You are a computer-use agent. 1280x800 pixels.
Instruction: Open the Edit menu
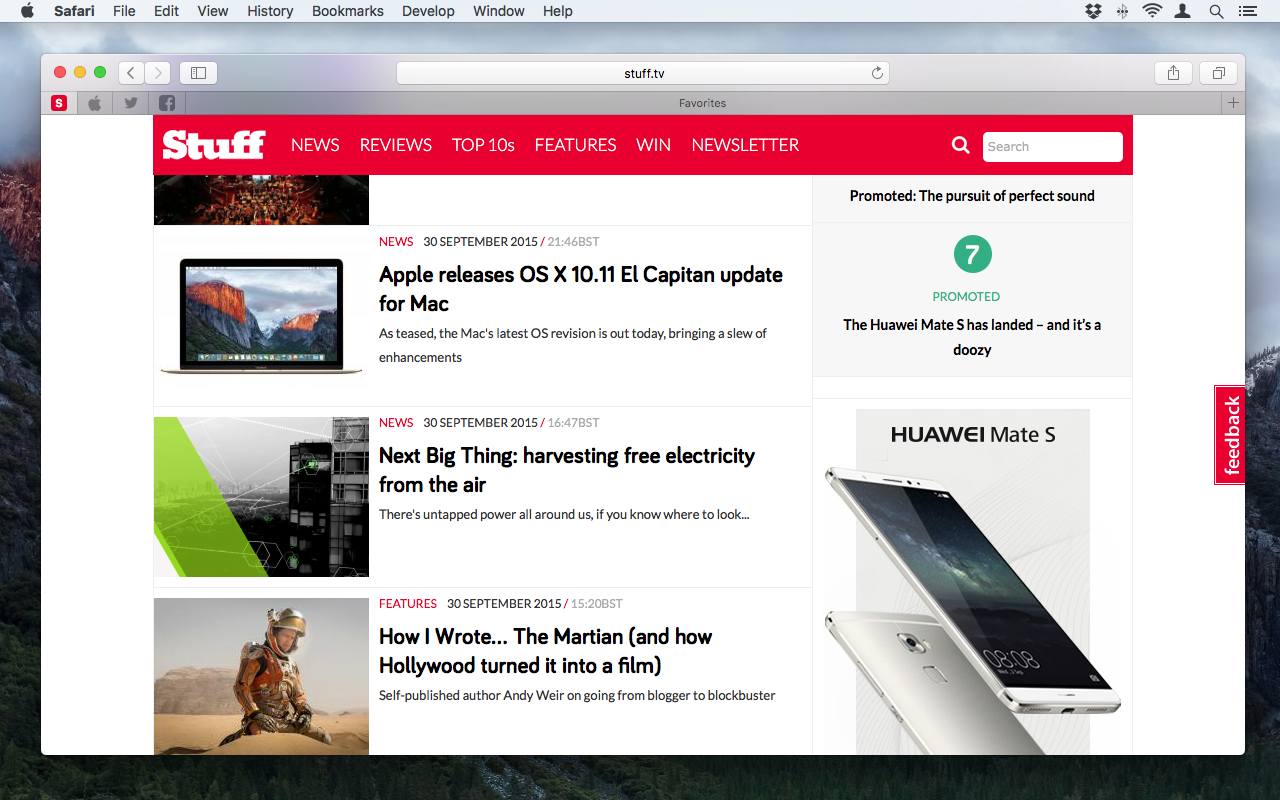(x=166, y=11)
